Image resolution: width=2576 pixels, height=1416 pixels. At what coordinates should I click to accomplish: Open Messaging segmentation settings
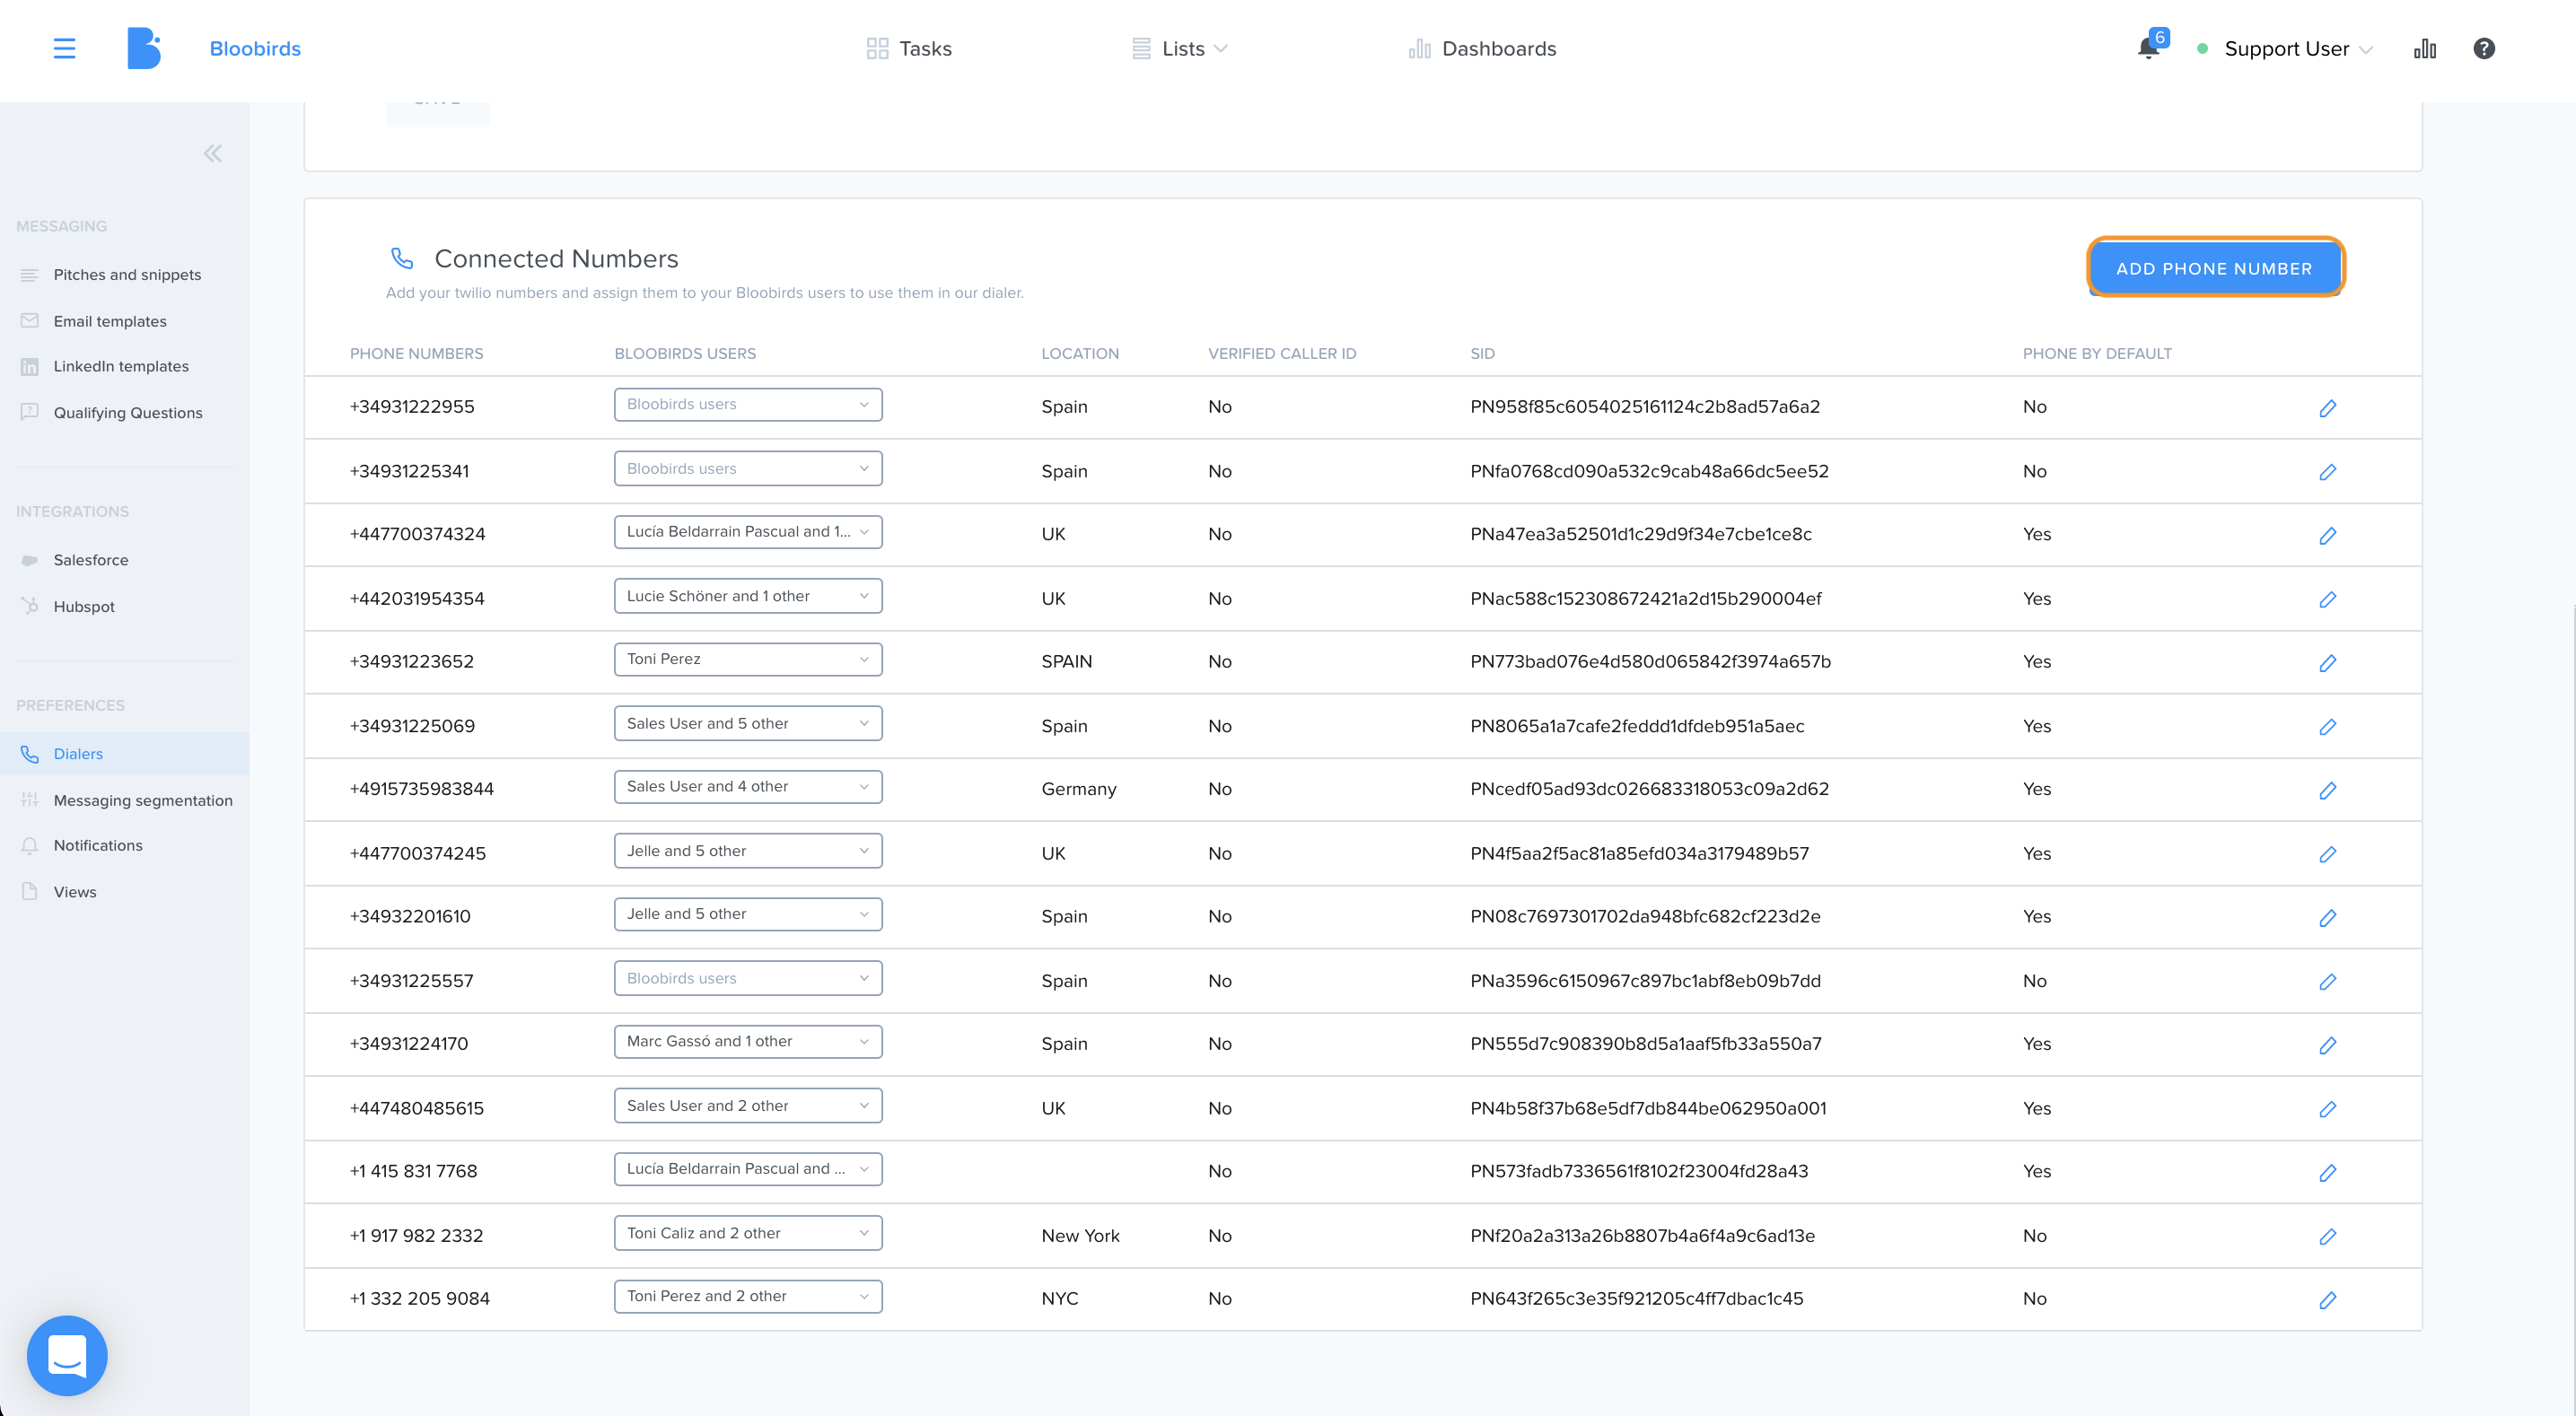[143, 800]
